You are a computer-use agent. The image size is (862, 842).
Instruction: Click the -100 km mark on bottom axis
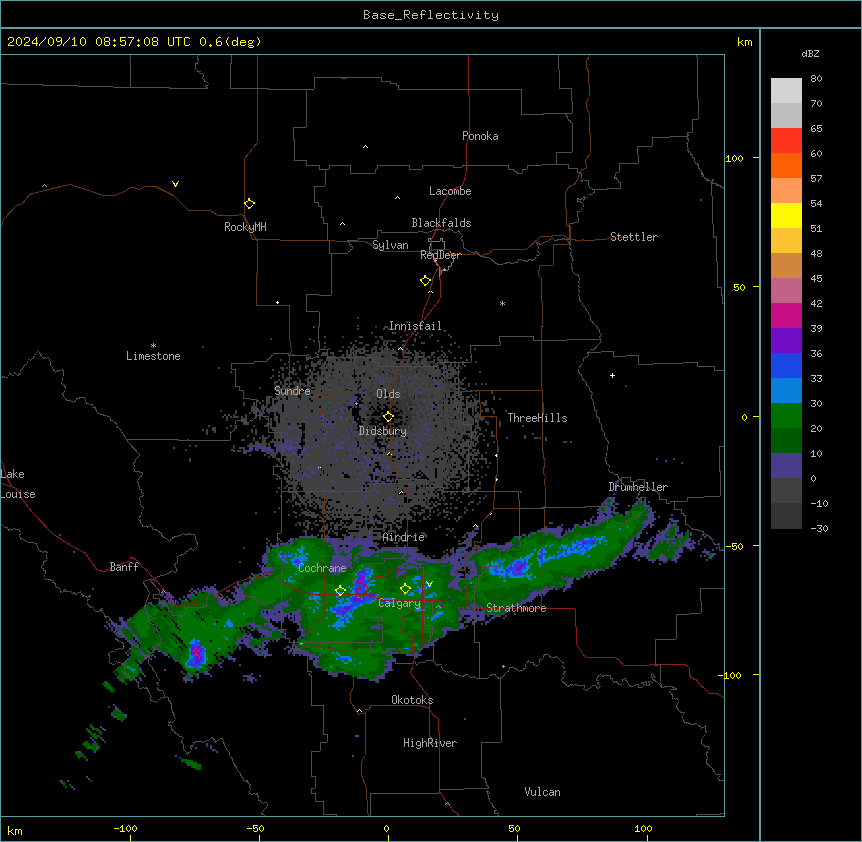125,828
